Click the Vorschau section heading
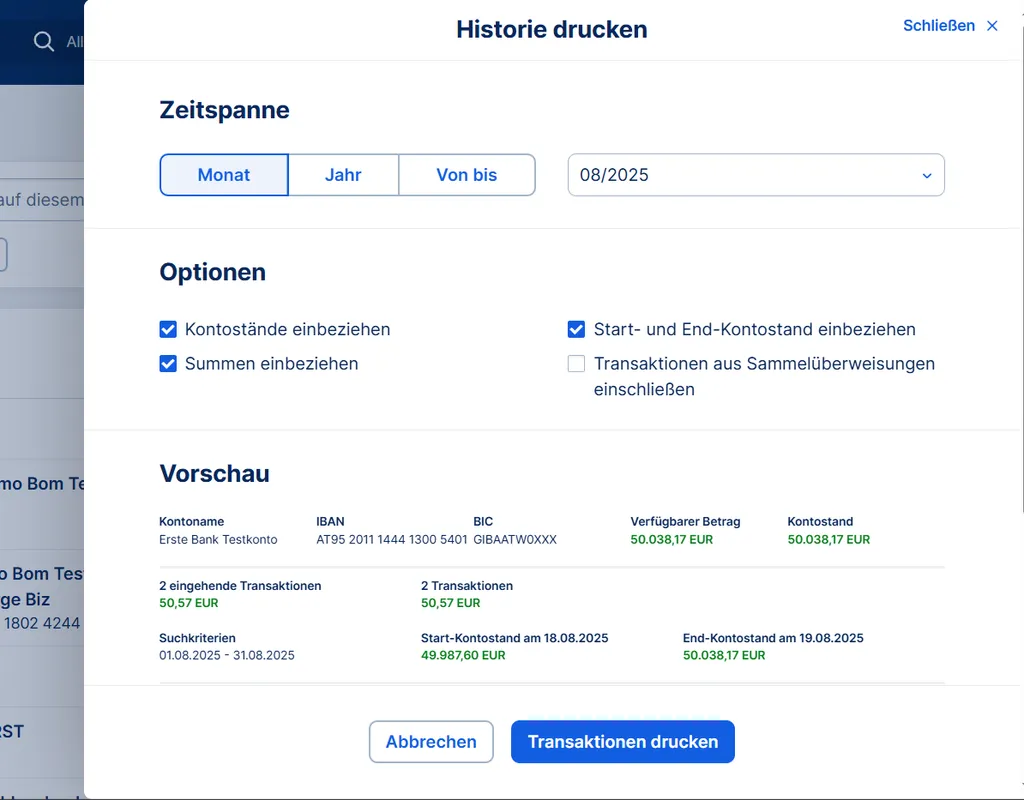 [214, 473]
